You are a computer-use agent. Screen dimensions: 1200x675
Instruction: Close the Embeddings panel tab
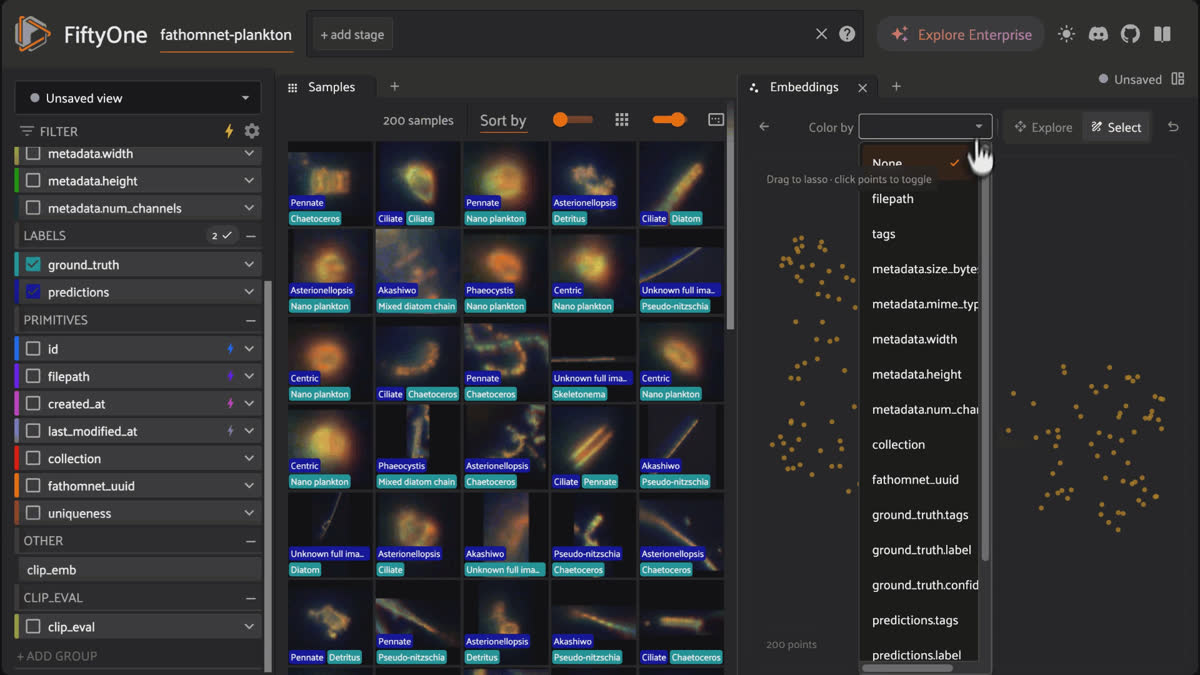863,88
